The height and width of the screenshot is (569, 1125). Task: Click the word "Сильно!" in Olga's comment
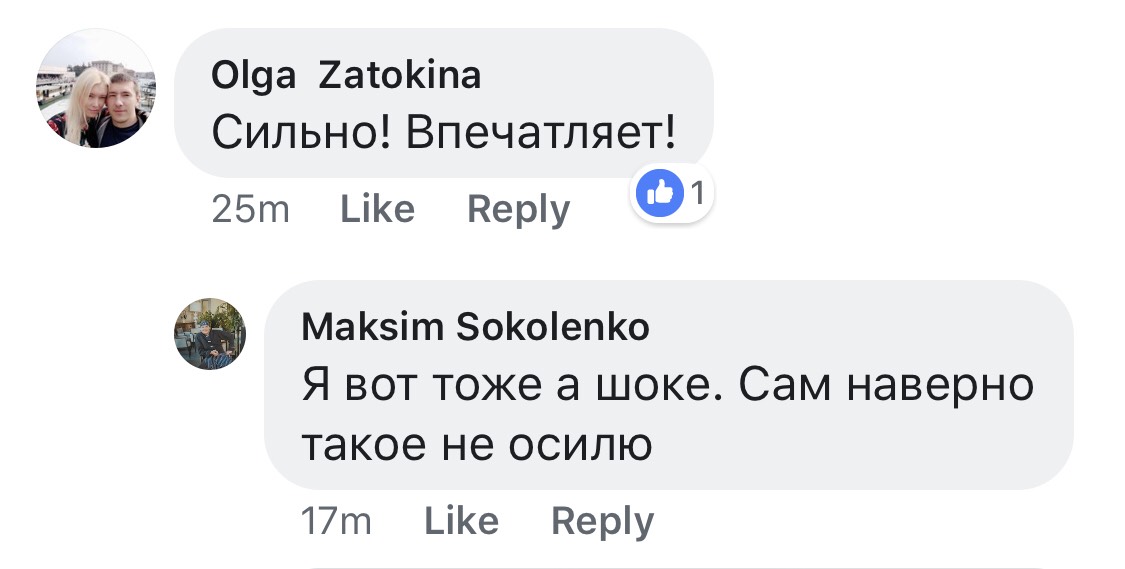coord(301,133)
